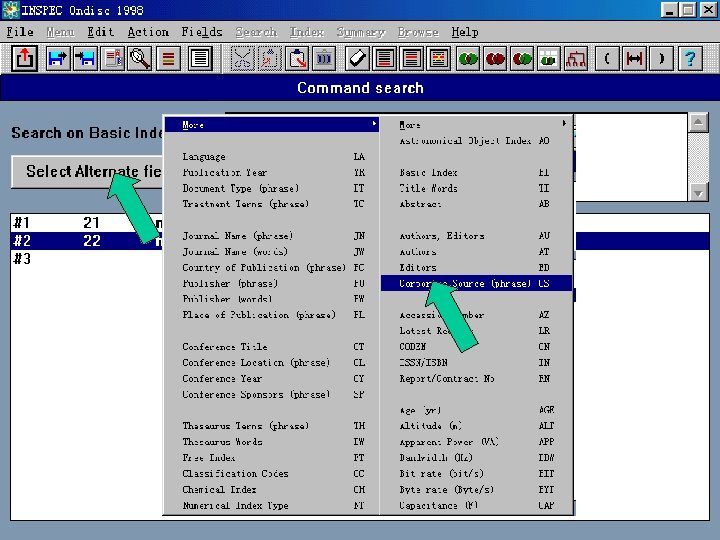Click the Select Alternate field button
720x540 pixels.
point(87,171)
